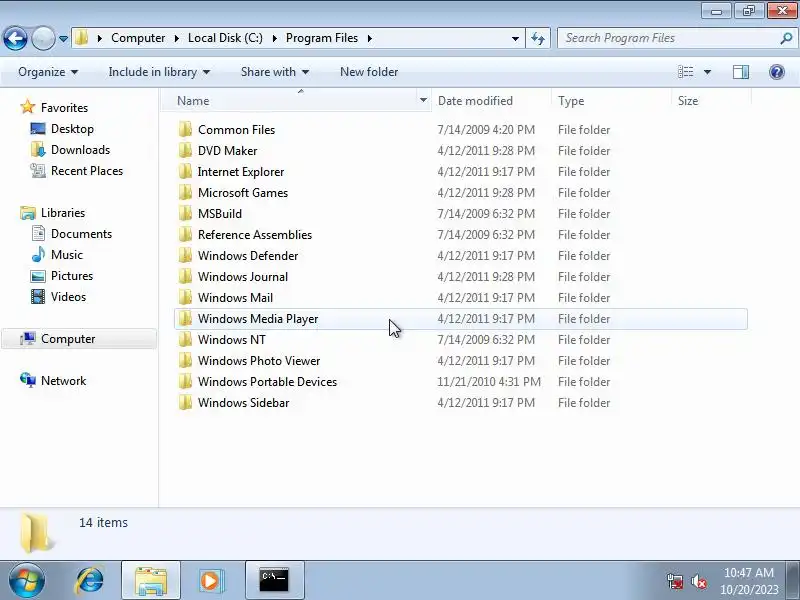The width and height of the screenshot is (800, 600).
Task: Select the Windows Defender folder icon
Action: point(185,256)
